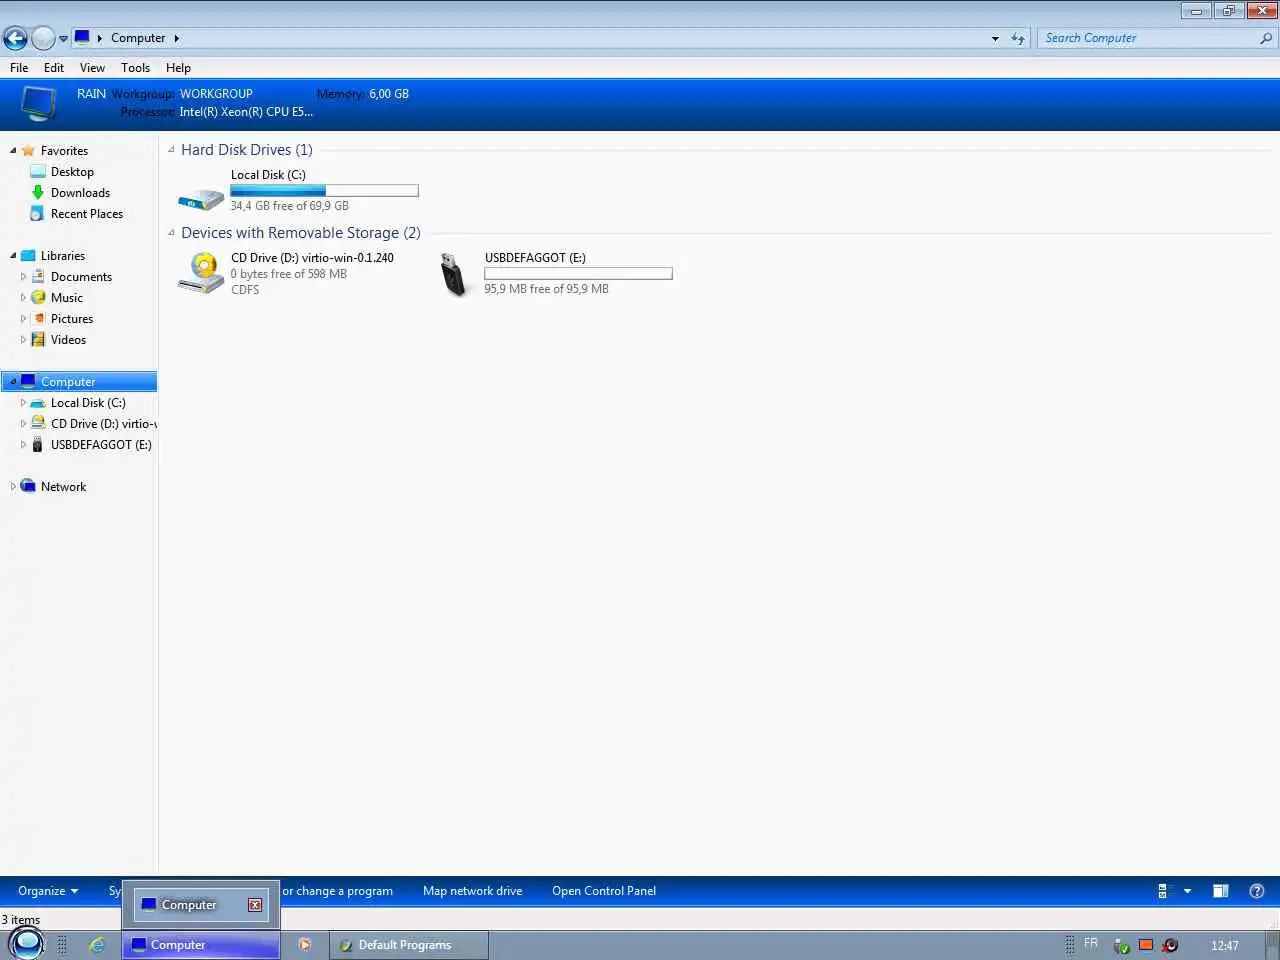Collapse Devices with Removable Storage group
Screen dimensions: 1280x960
[x=171, y=233]
